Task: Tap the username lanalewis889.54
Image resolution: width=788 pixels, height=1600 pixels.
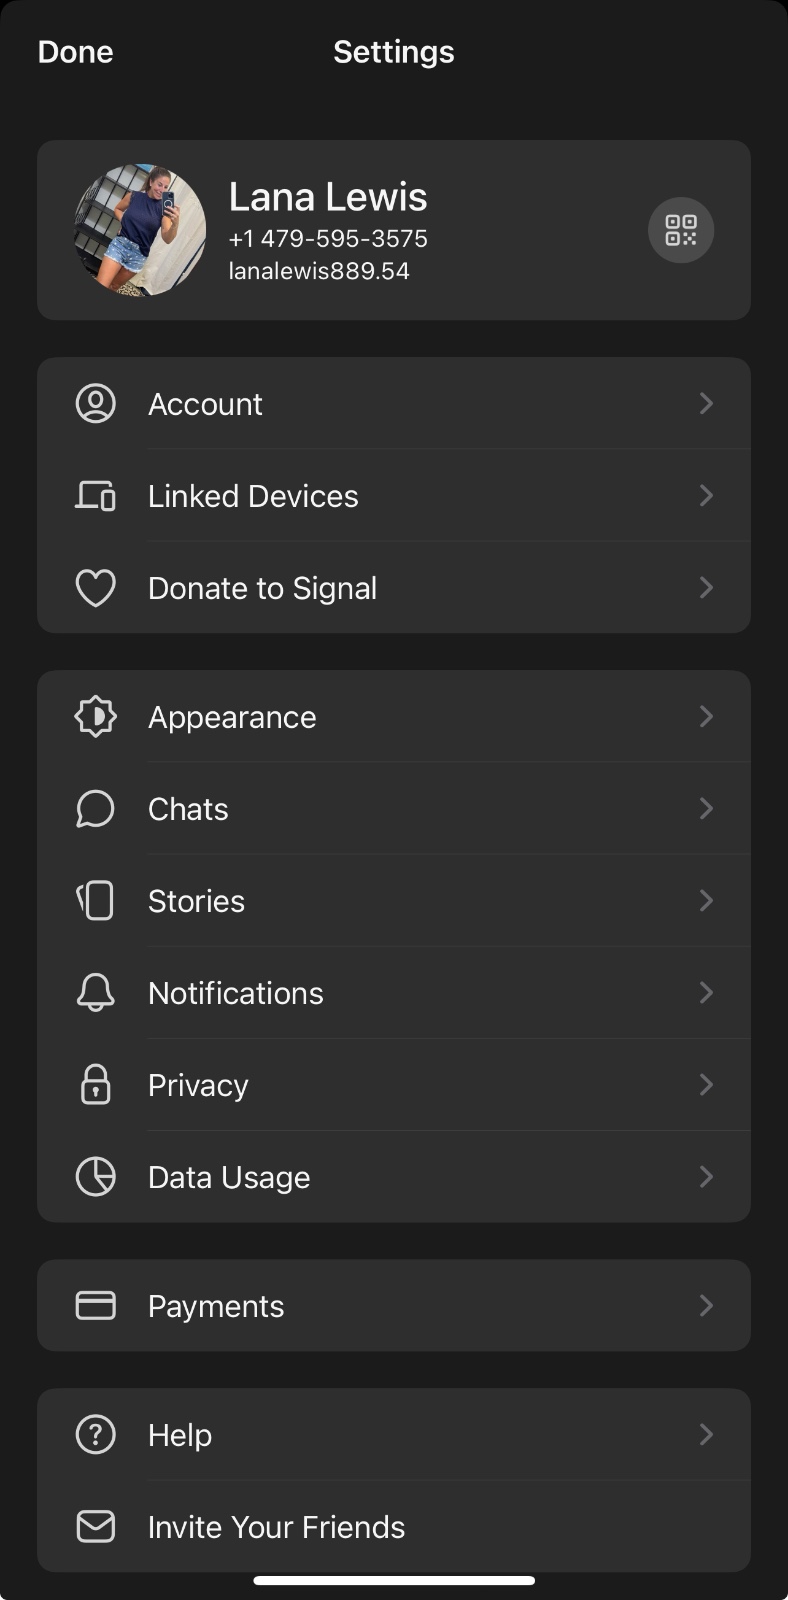Action: [319, 271]
